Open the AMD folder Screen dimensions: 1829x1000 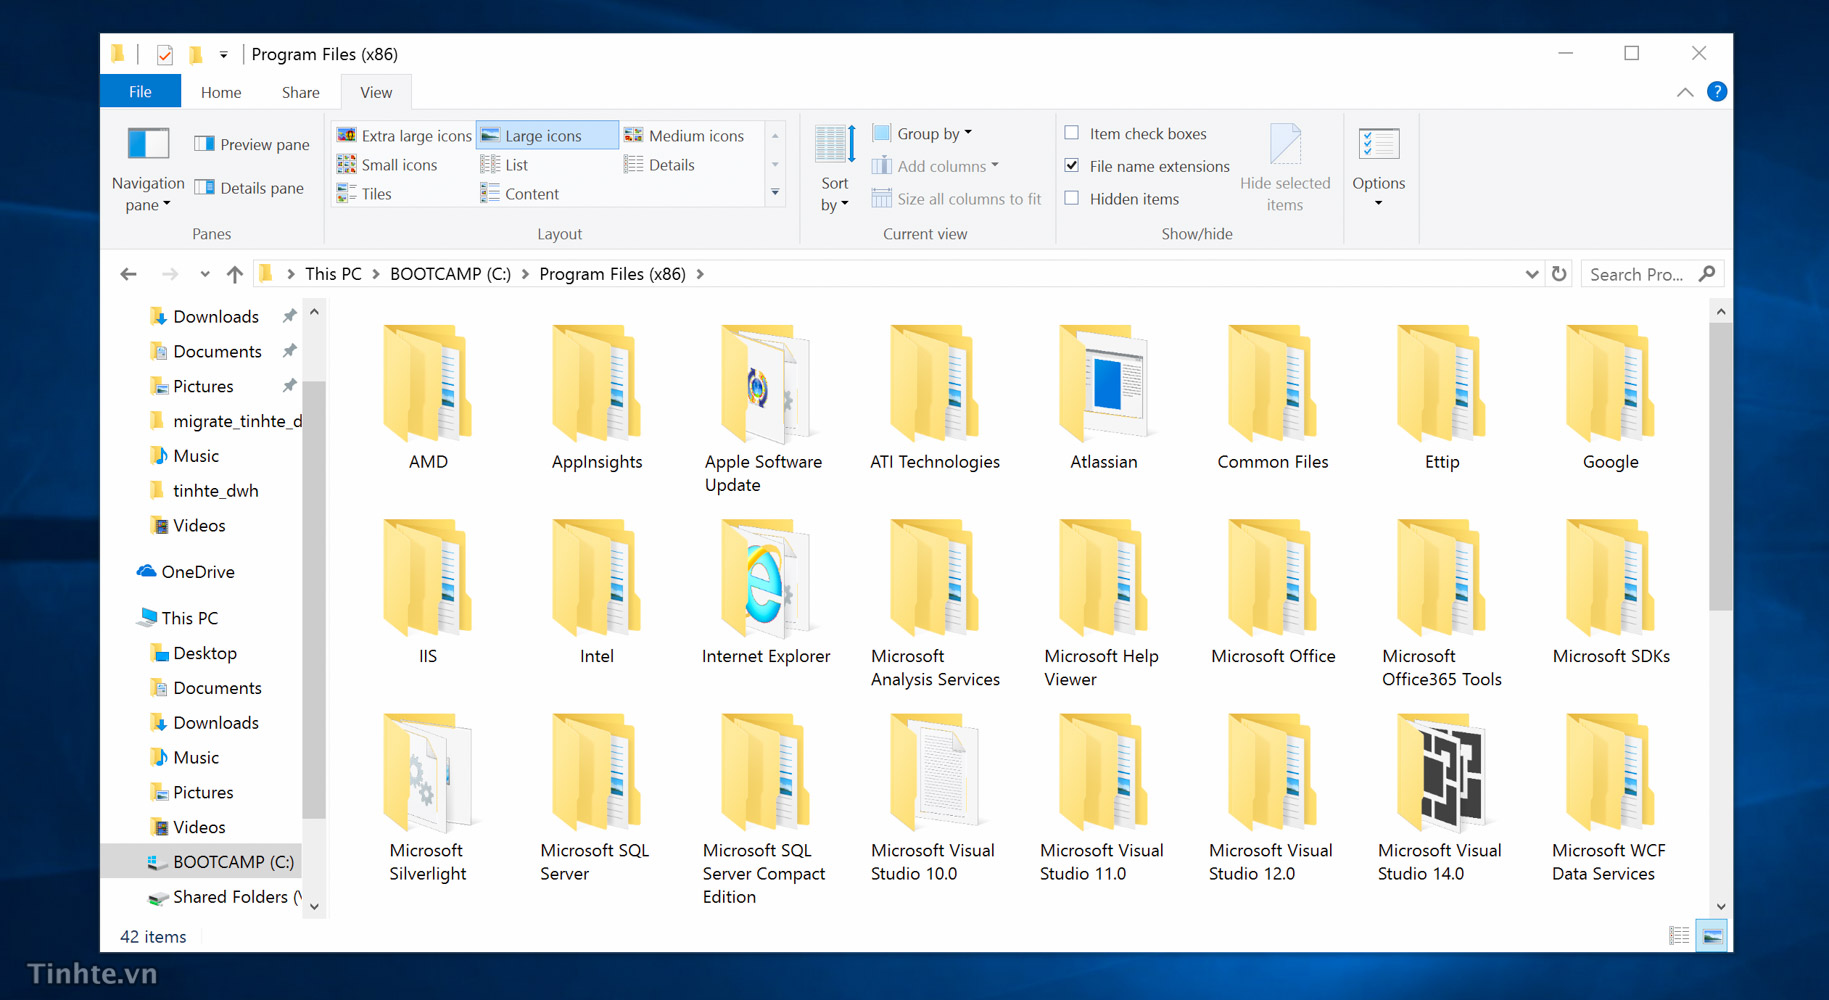[x=428, y=398]
